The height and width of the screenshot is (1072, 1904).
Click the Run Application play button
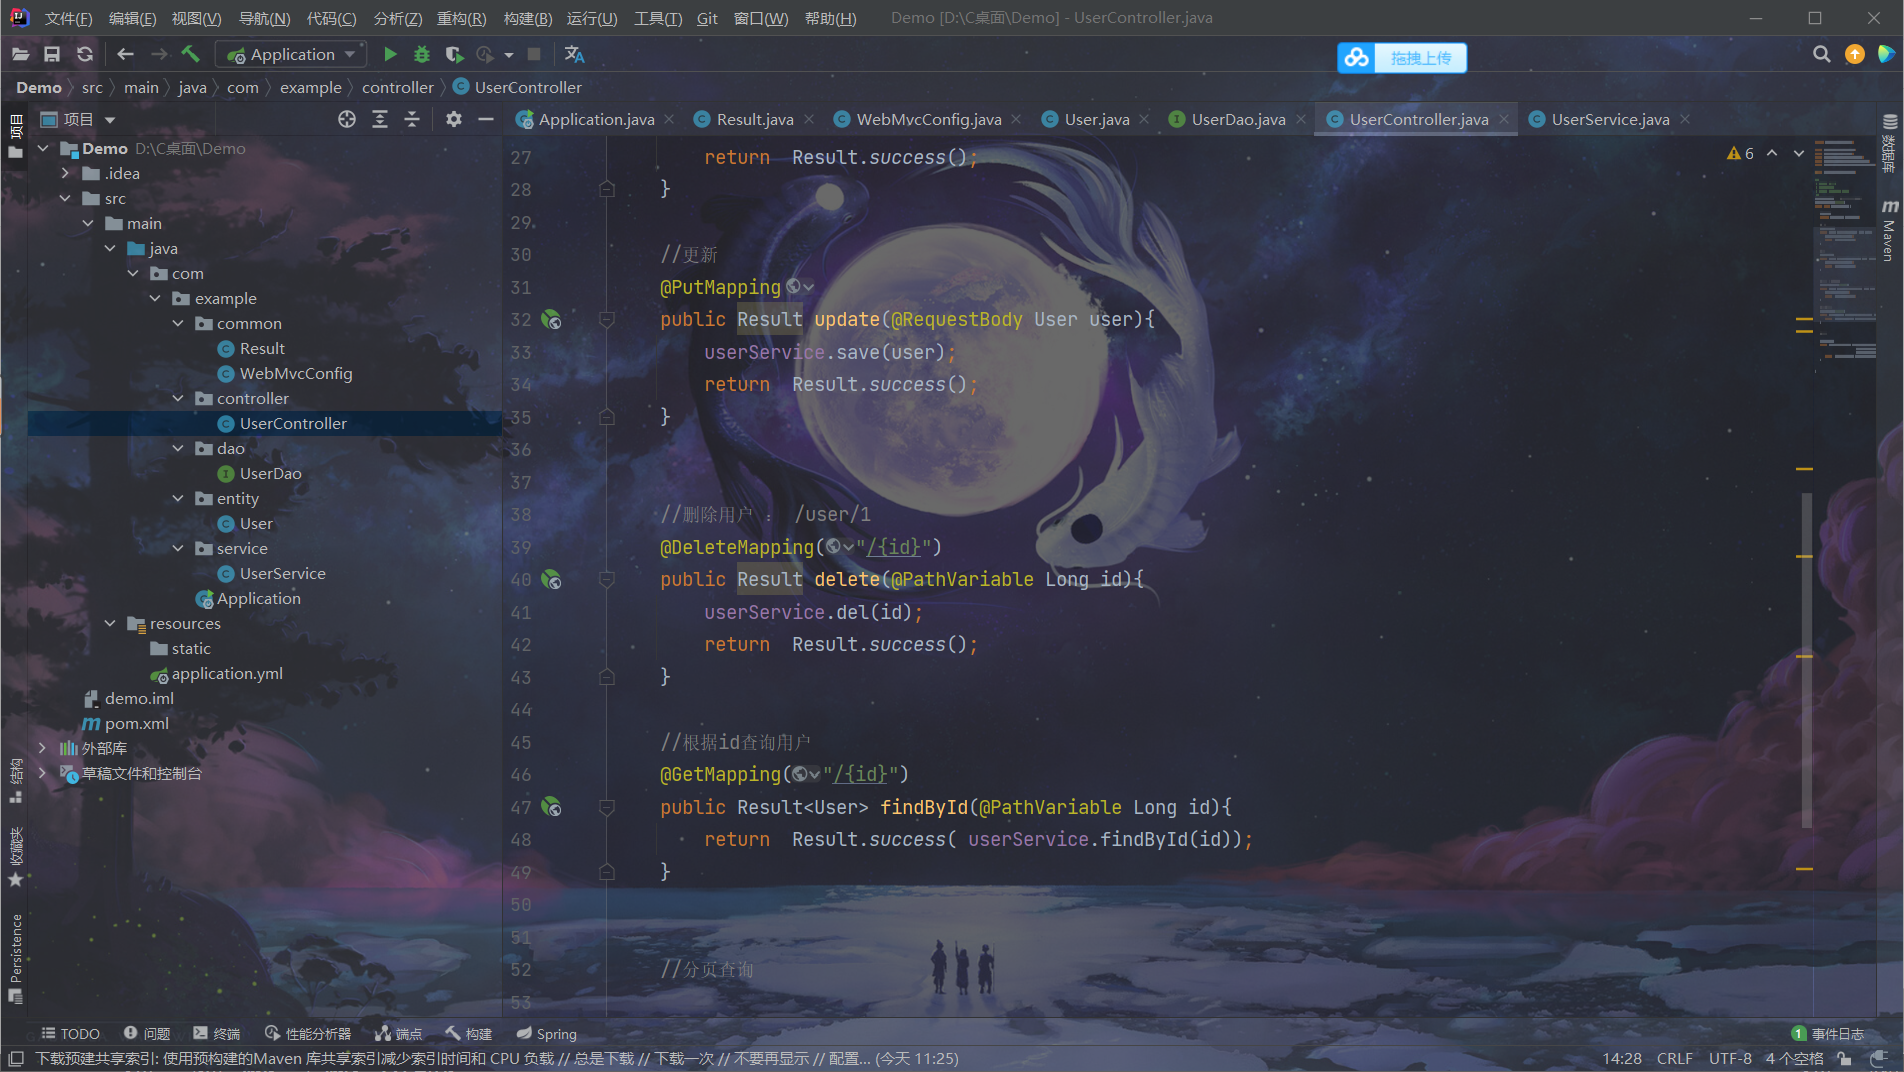click(x=390, y=54)
